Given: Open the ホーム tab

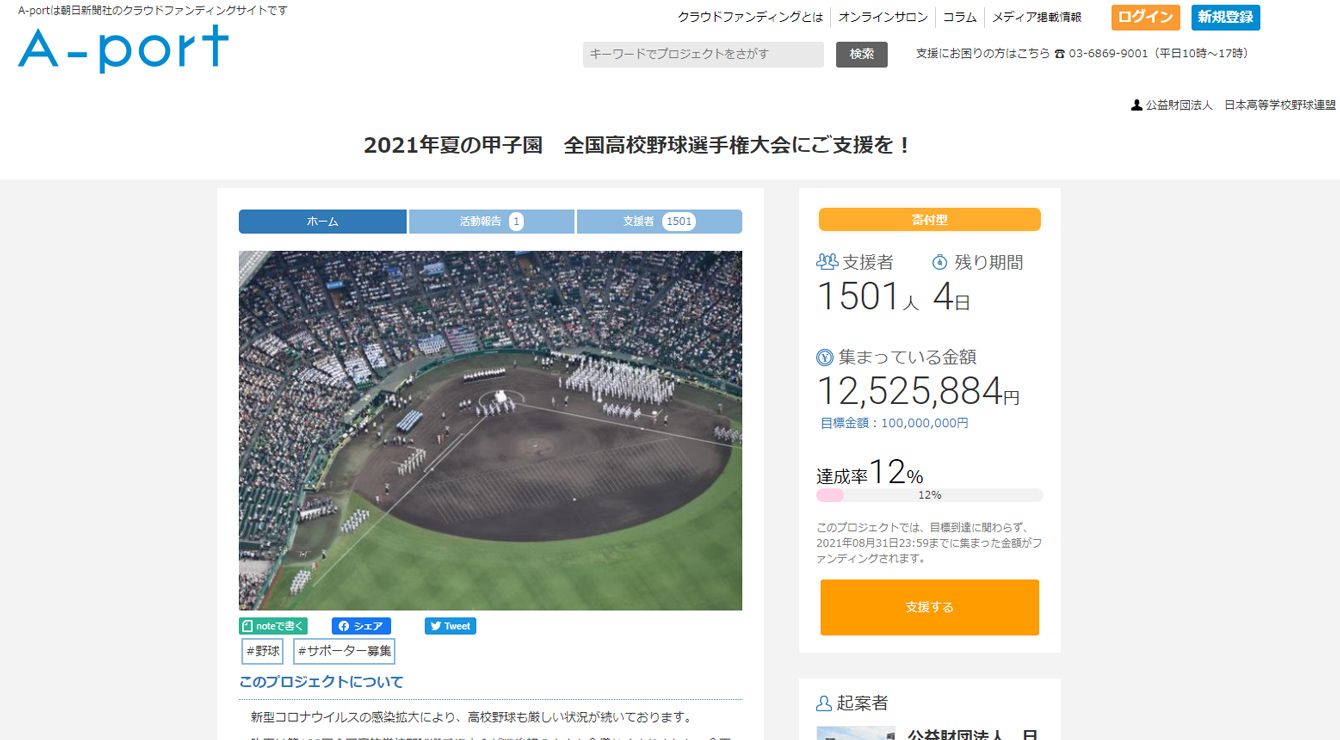Looking at the screenshot, I should [322, 221].
